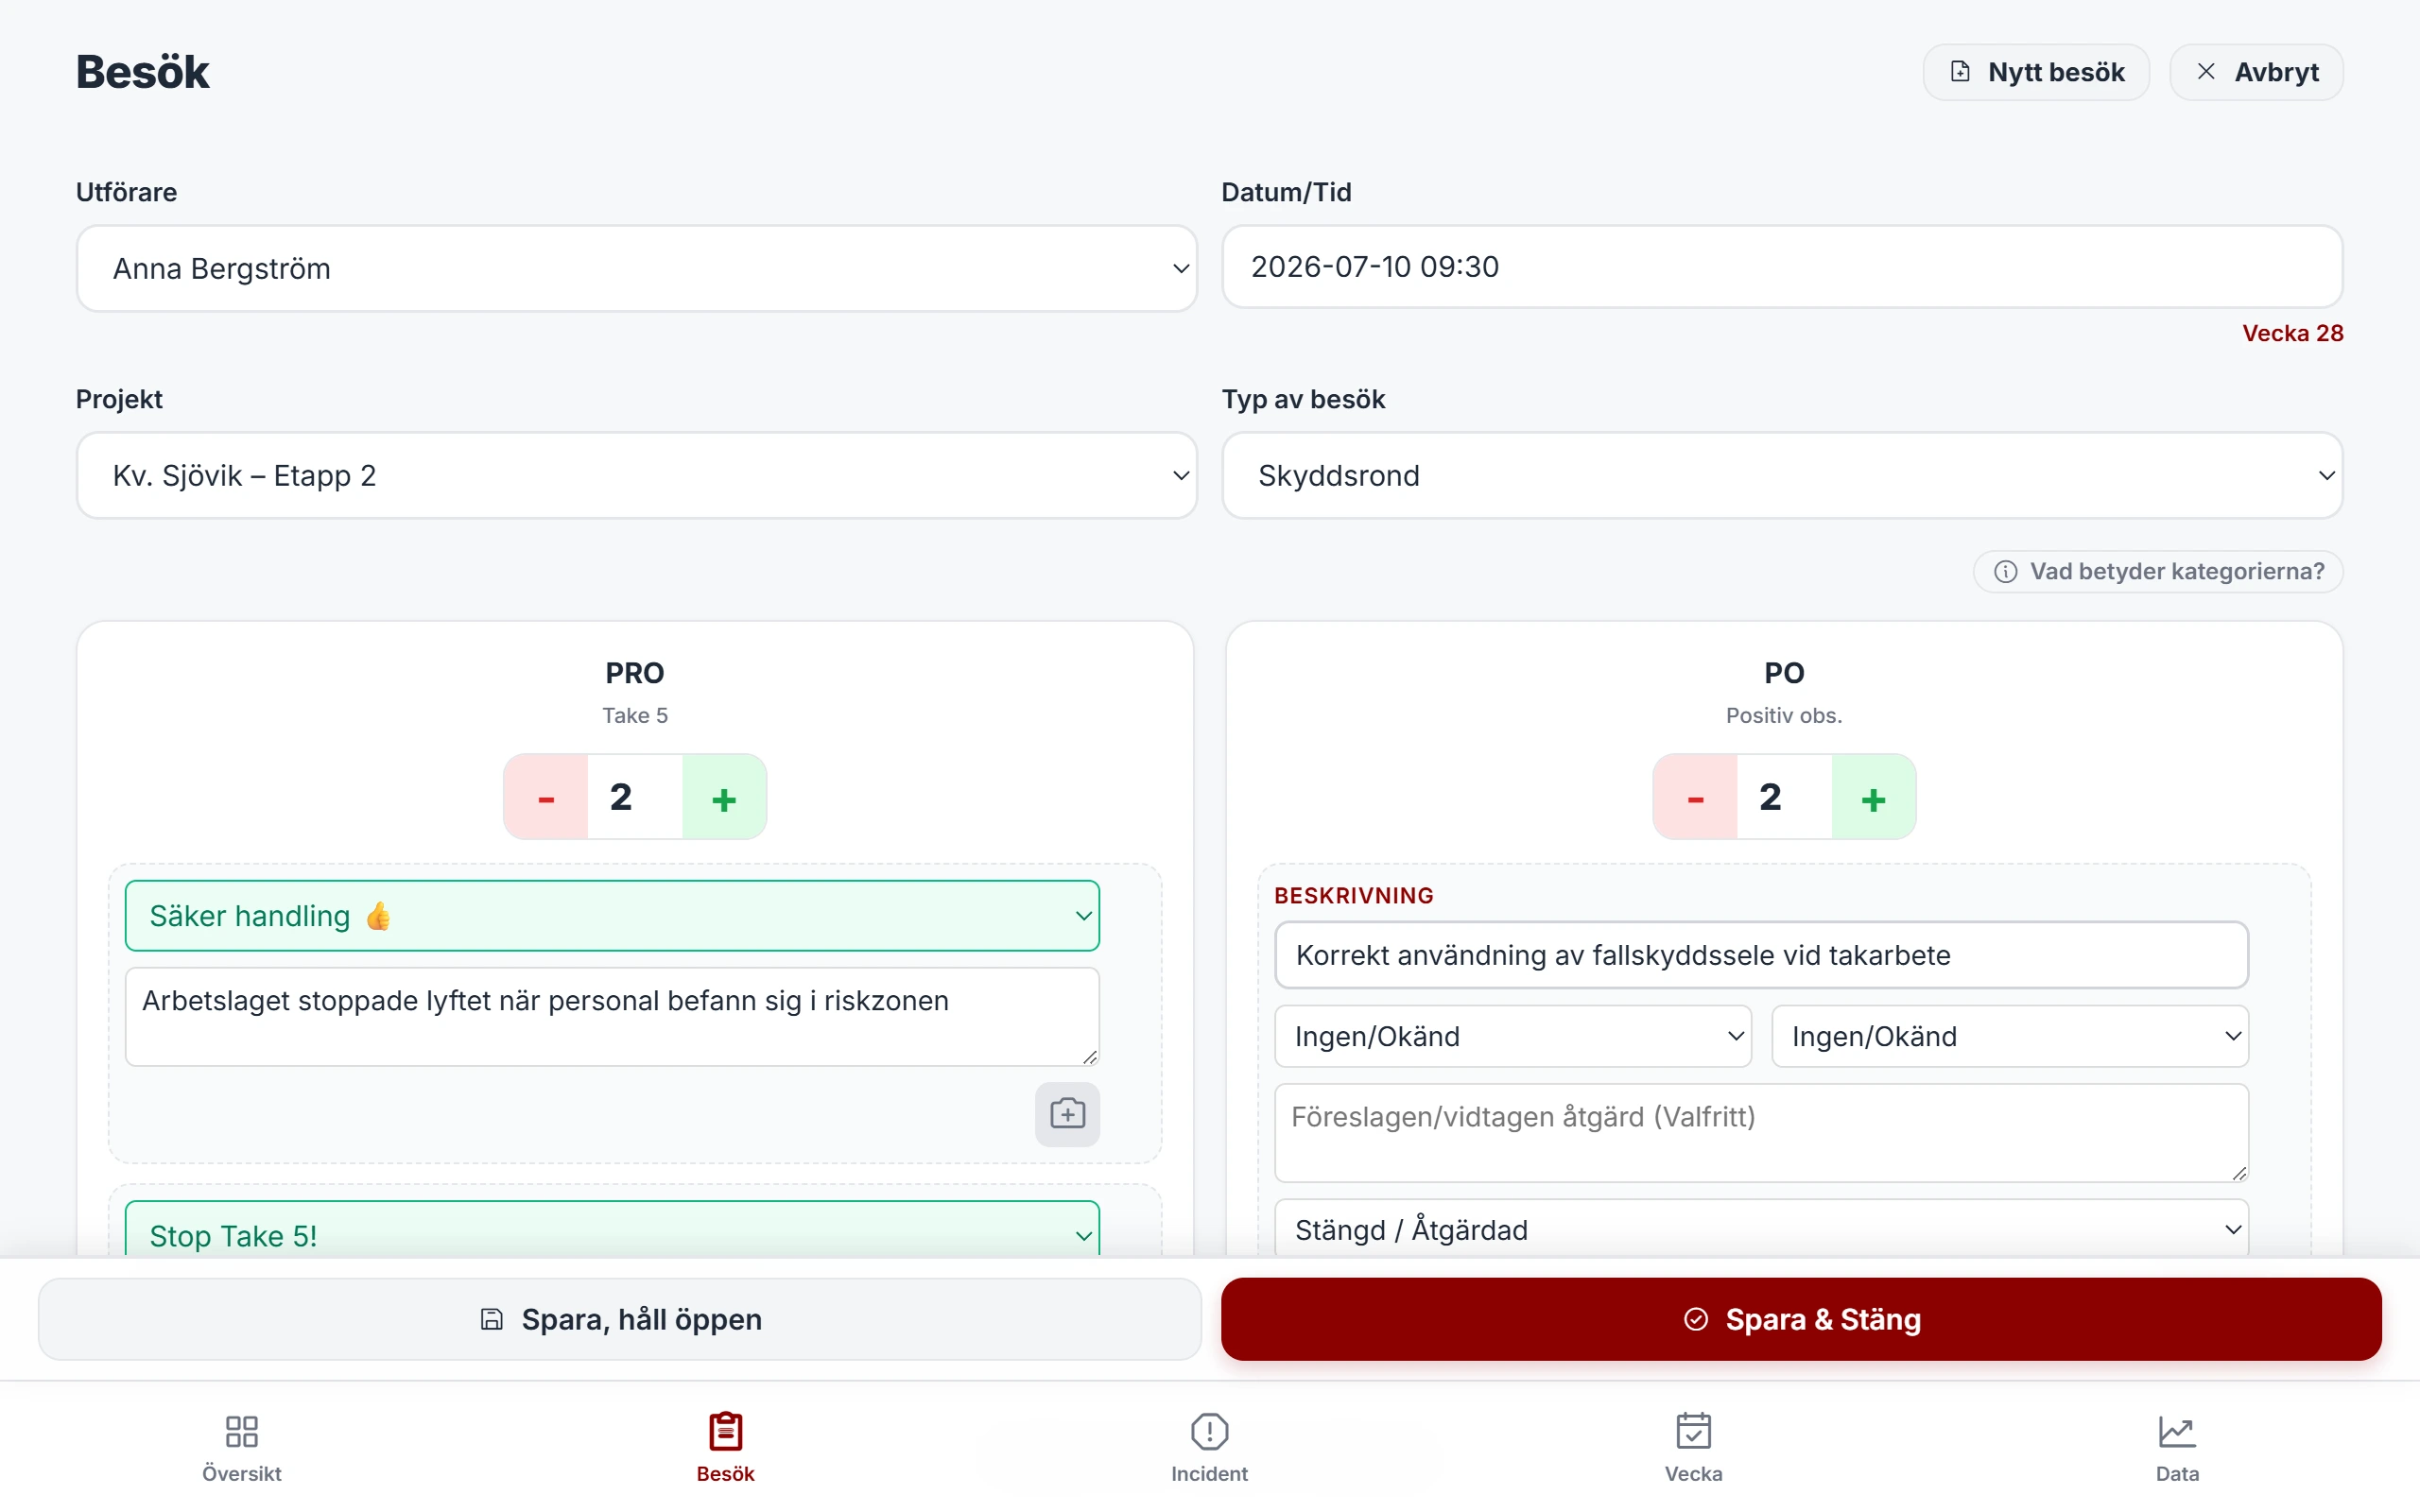The height and width of the screenshot is (1512, 2420).
Task: Decrease the PRO Take 5 count
Action: point(546,797)
